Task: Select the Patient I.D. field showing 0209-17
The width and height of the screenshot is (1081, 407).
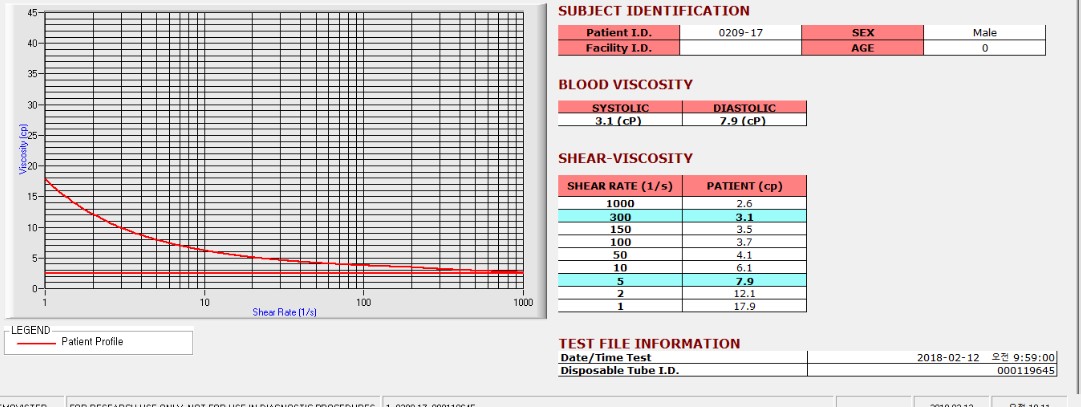Action: (x=740, y=32)
